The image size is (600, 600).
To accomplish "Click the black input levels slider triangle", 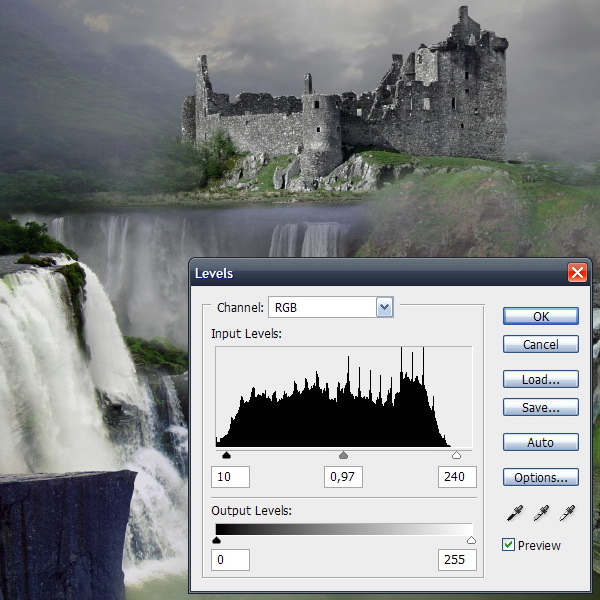I will click(x=226, y=455).
